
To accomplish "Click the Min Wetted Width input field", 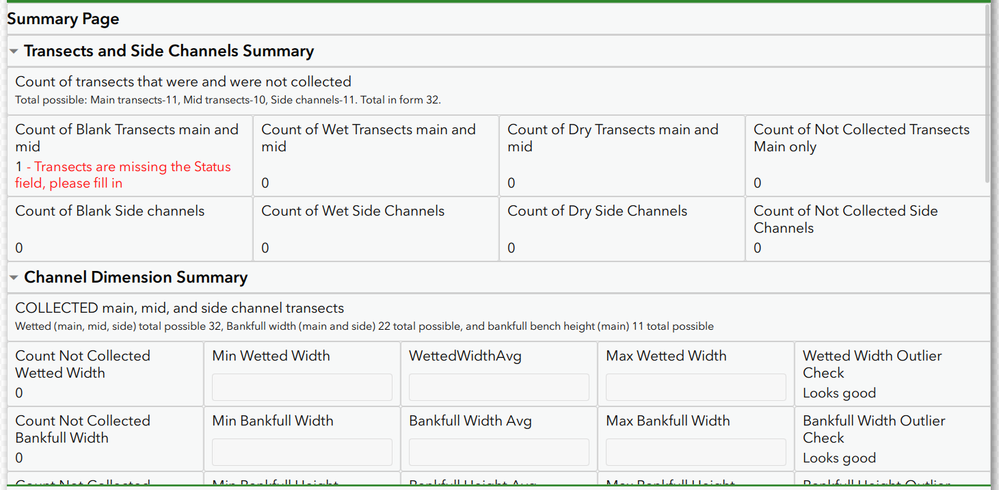I will pos(302,387).
